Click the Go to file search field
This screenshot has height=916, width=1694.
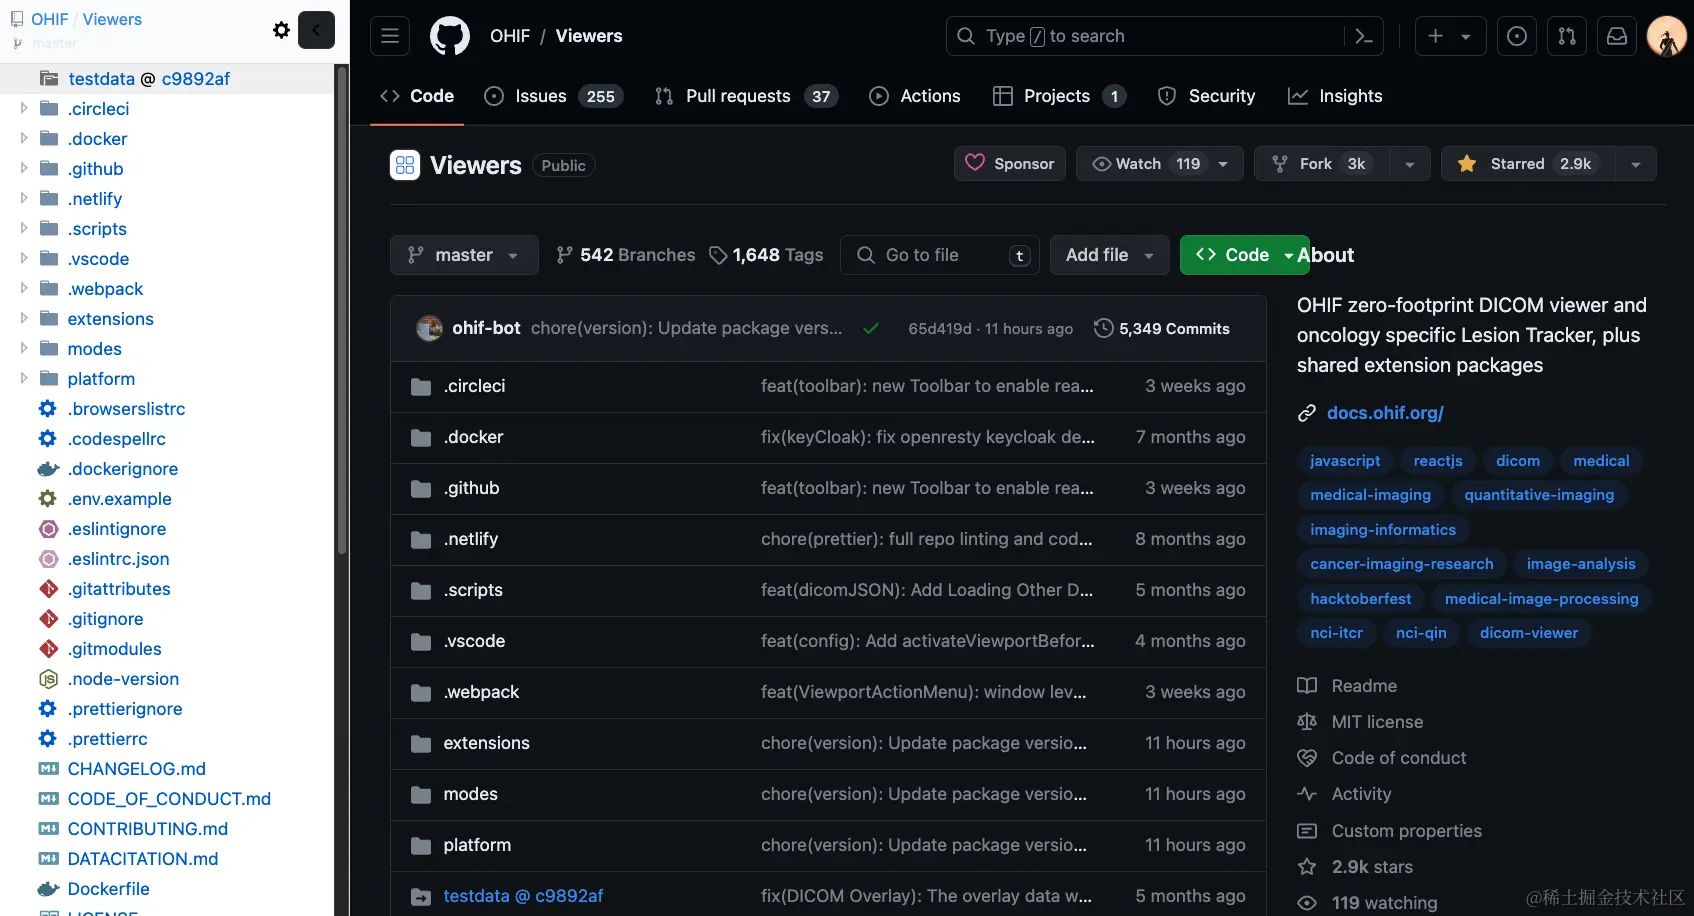(940, 255)
